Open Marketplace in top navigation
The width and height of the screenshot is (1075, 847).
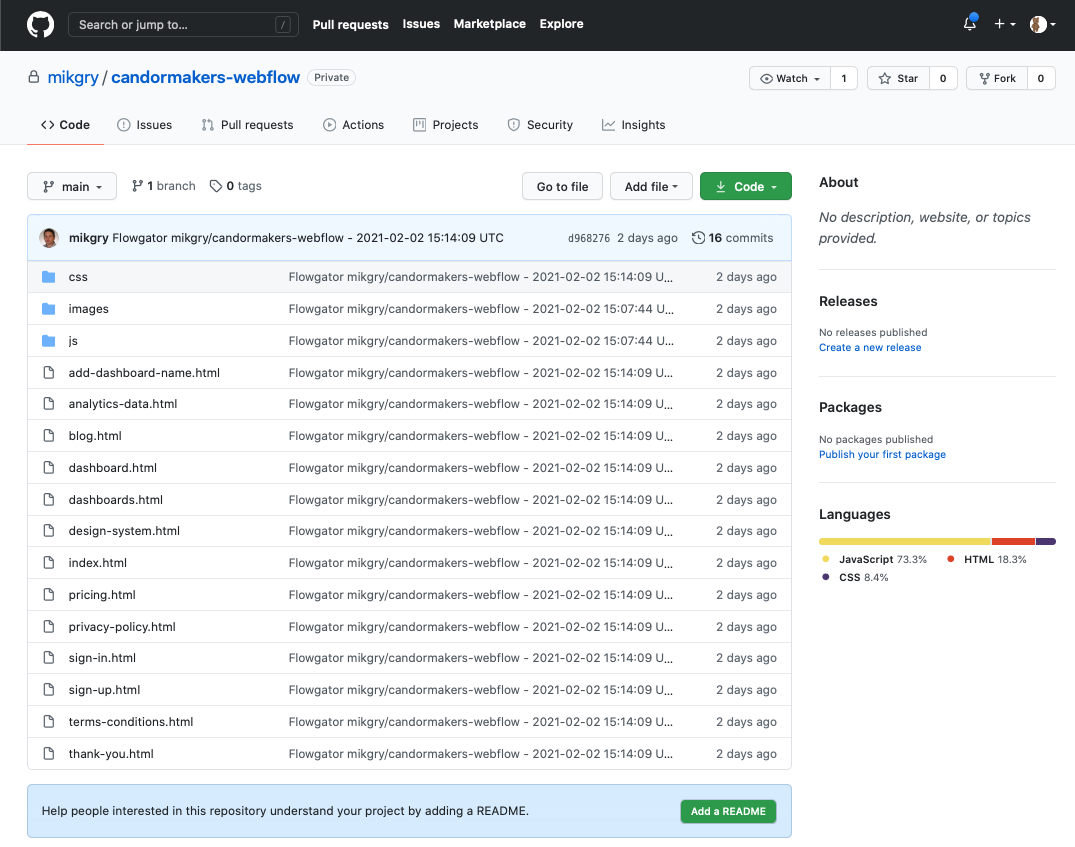(x=490, y=24)
